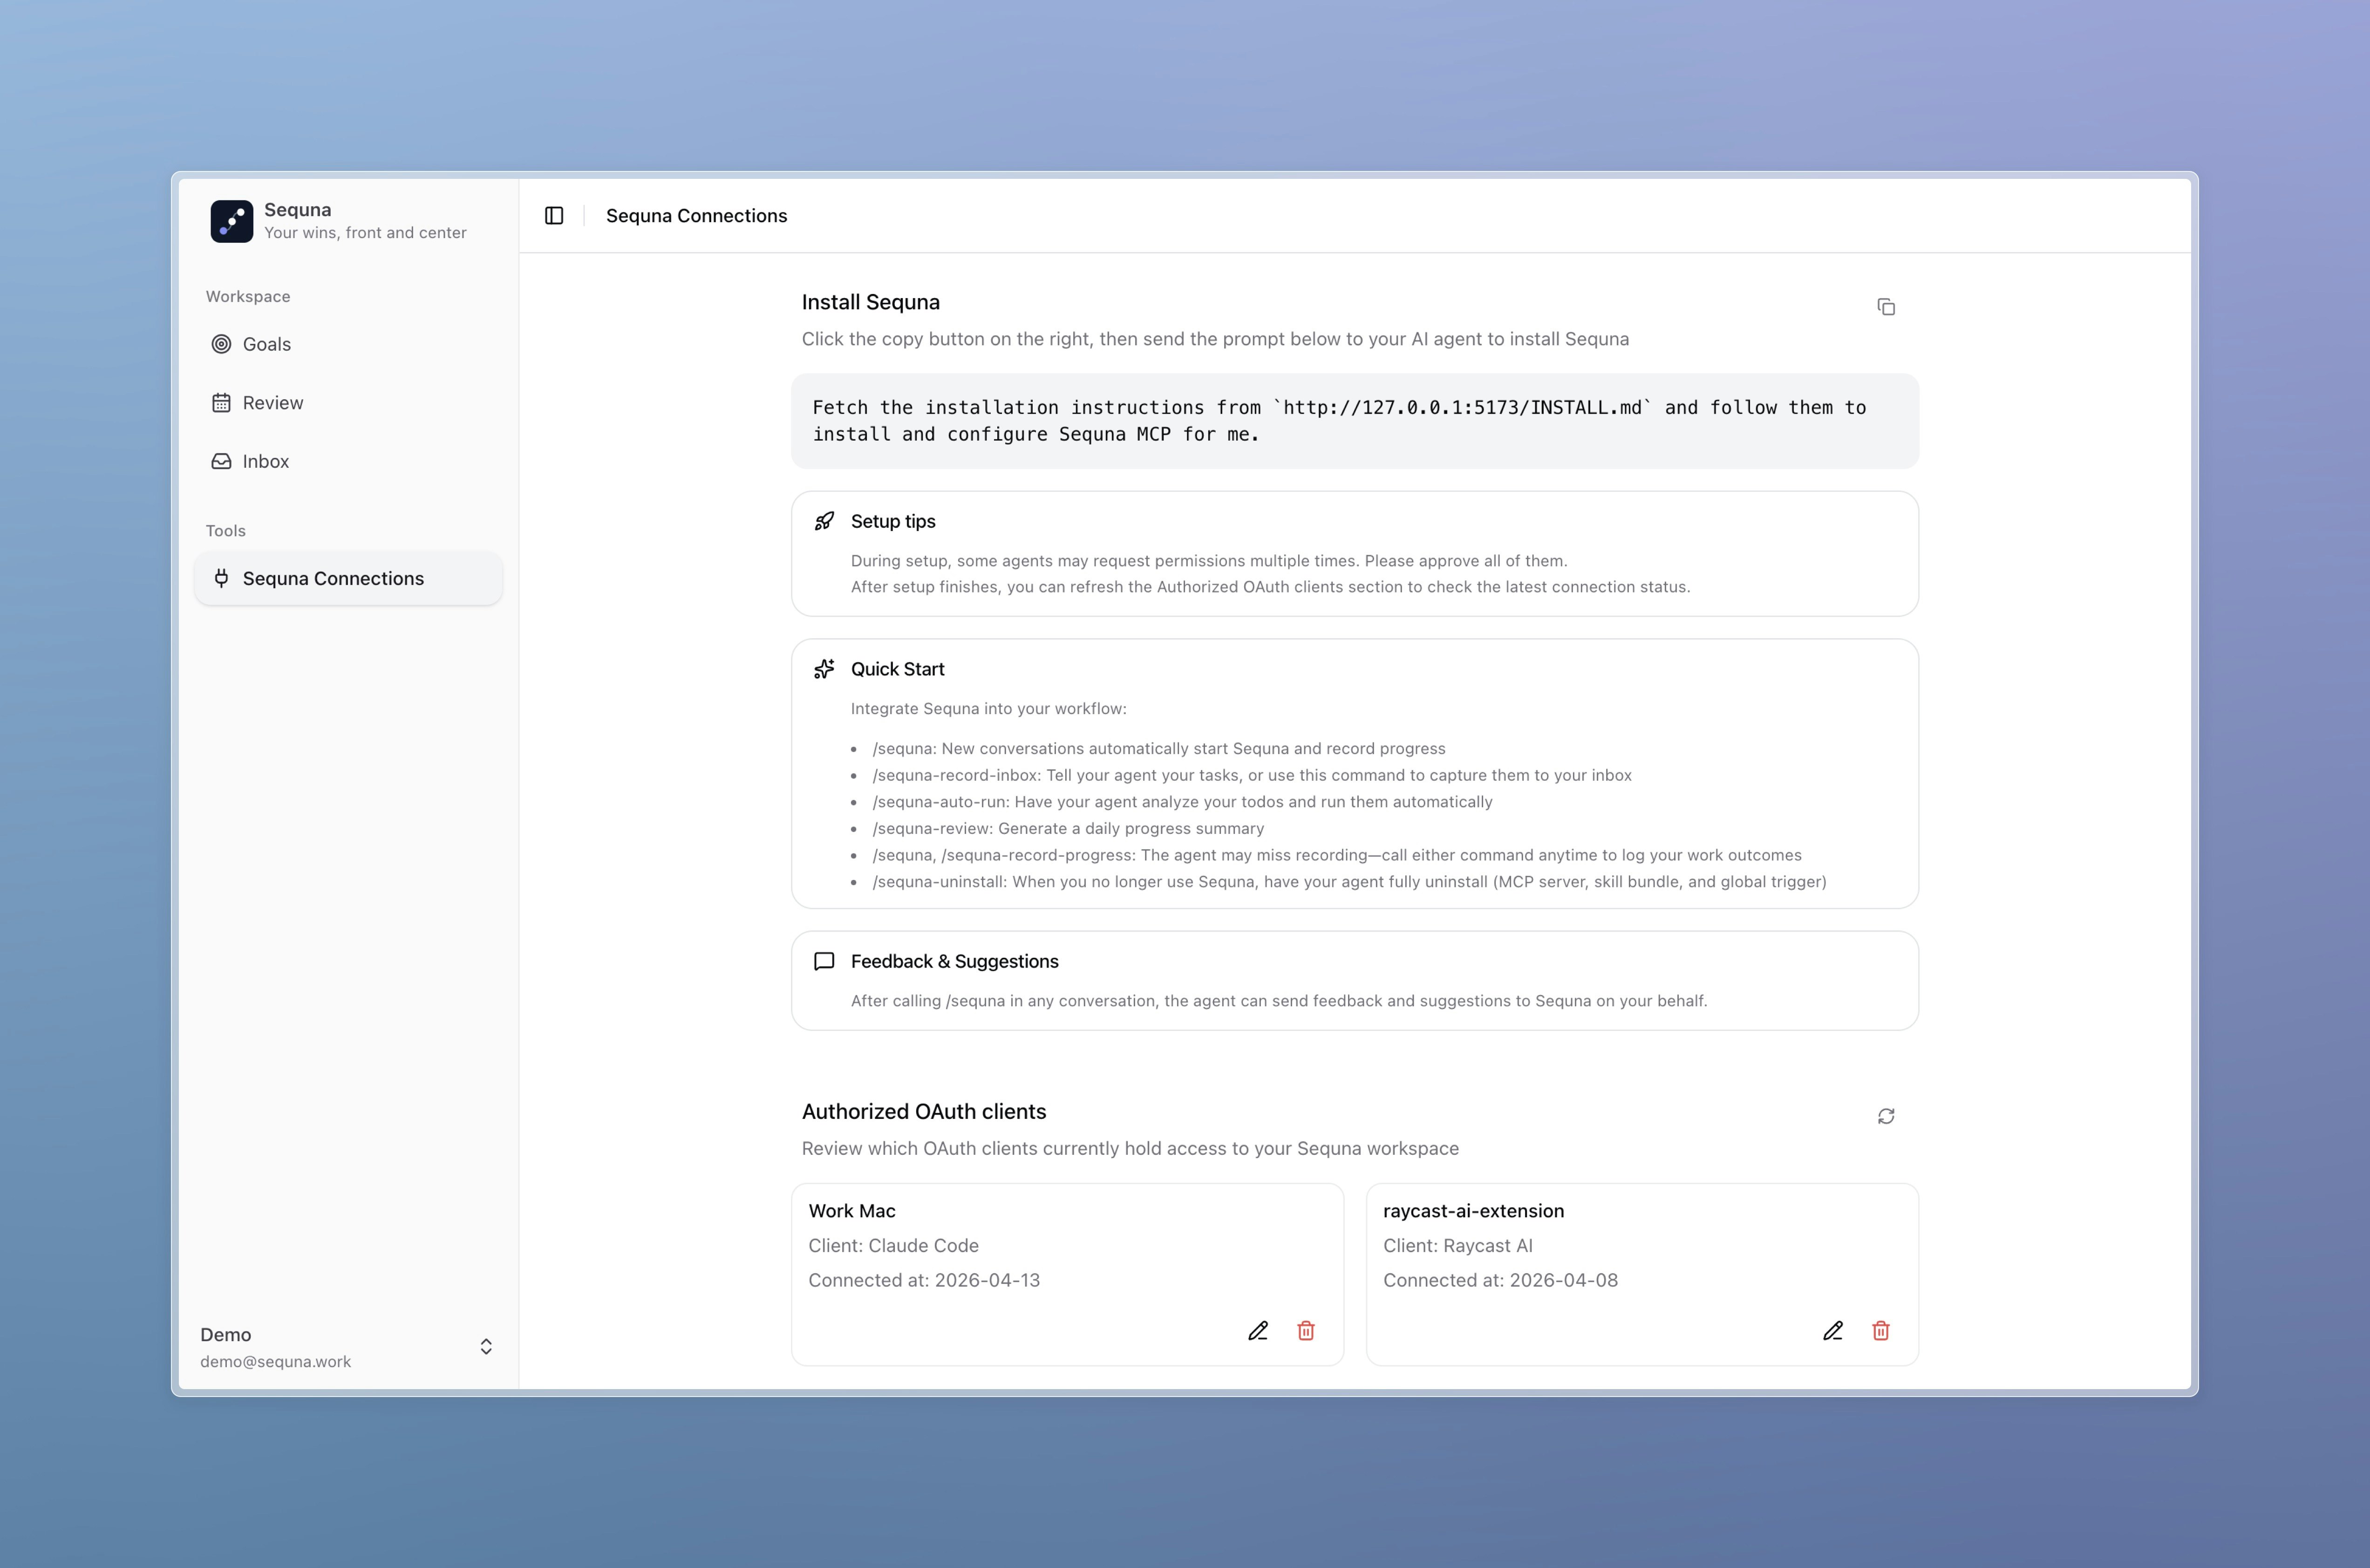The height and width of the screenshot is (1568, 2370).
Task: Click the Sequna Connections page title
Action: [696, 216]
